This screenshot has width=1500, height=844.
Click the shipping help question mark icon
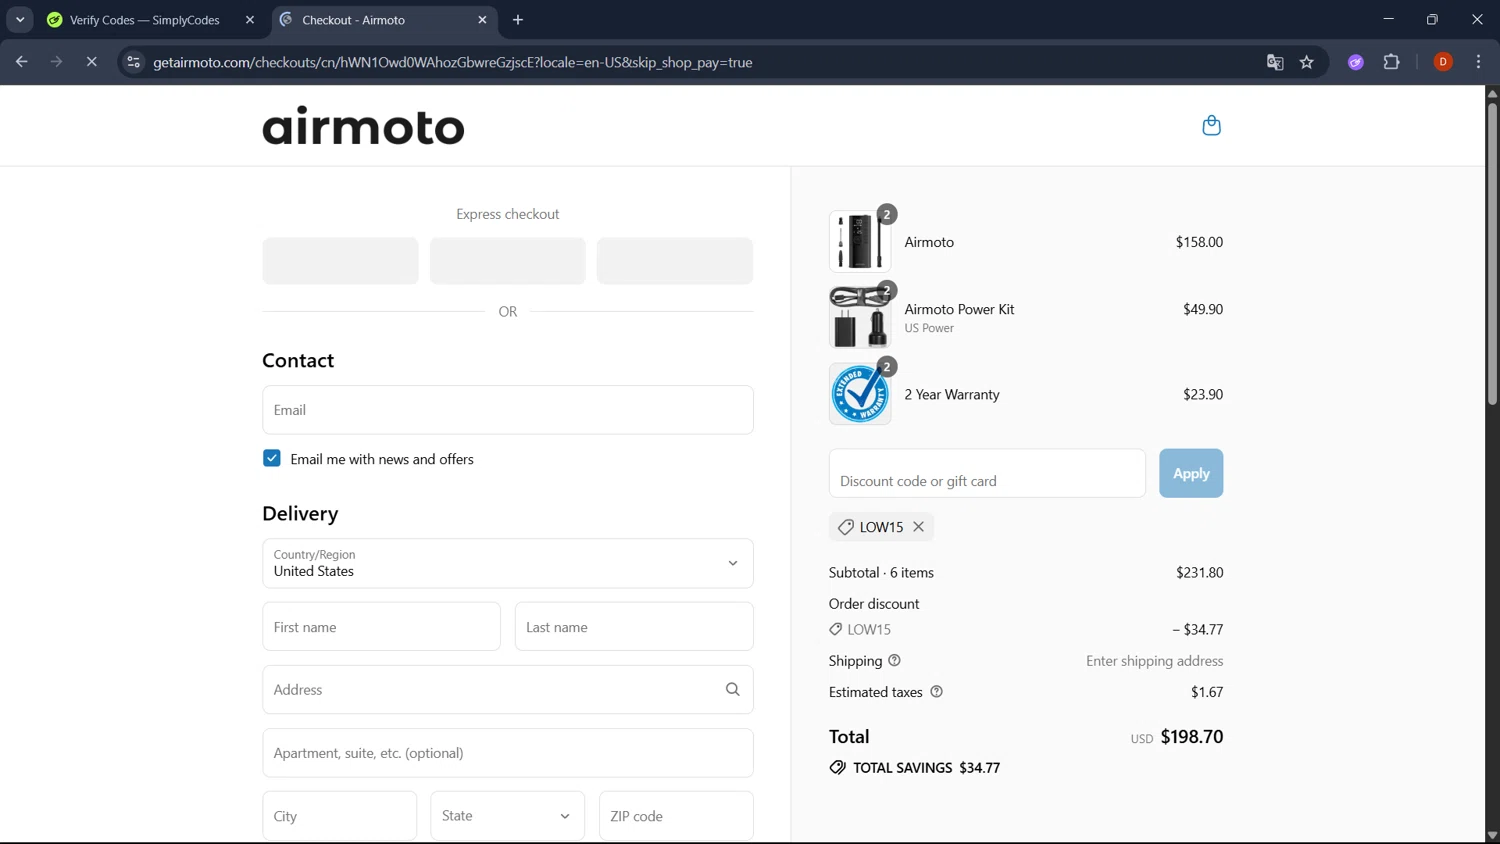[894, 661]
